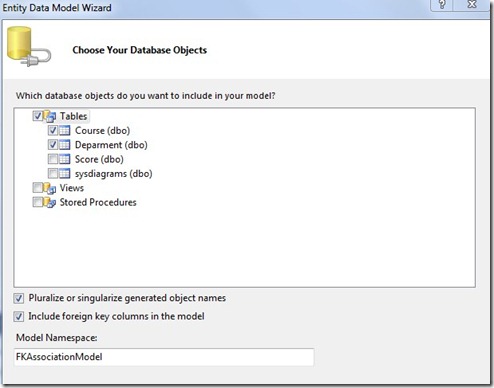Toggle the Tables root checkbox
This screenshot has height=388, width=494.
coord(37,116)
